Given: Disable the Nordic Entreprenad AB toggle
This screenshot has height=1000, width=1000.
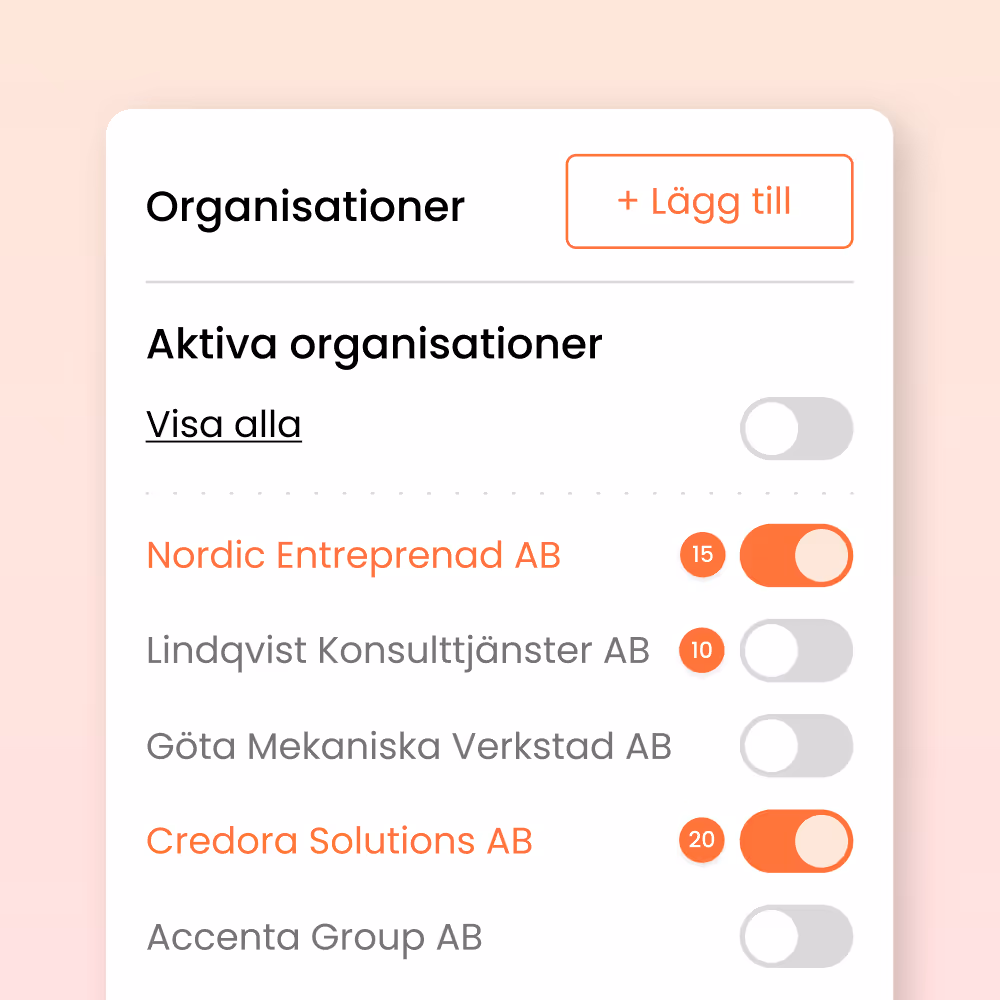Looking at the screenshot, I should coord(796,555).
